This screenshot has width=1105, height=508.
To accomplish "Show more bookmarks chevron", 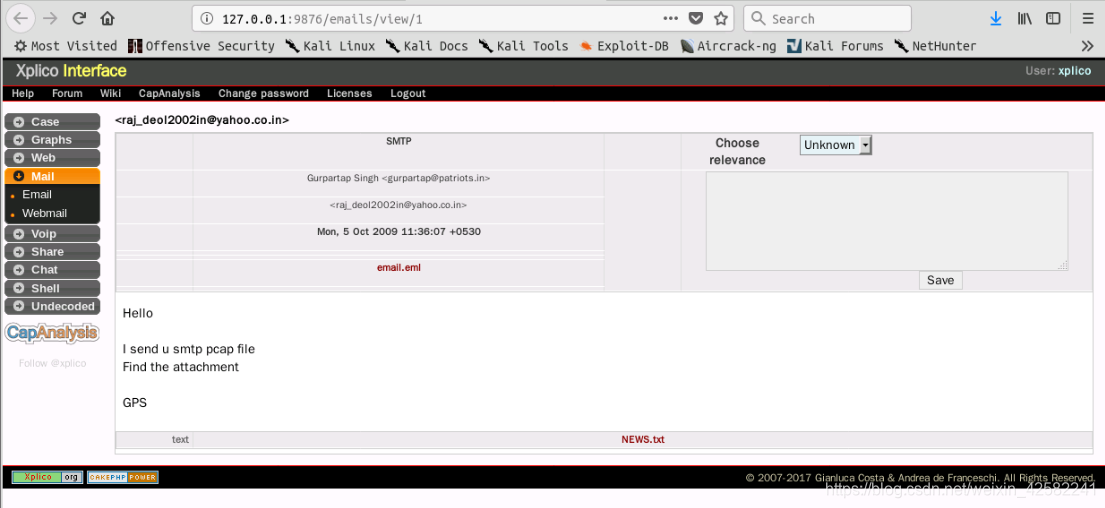I will 1087,46.
